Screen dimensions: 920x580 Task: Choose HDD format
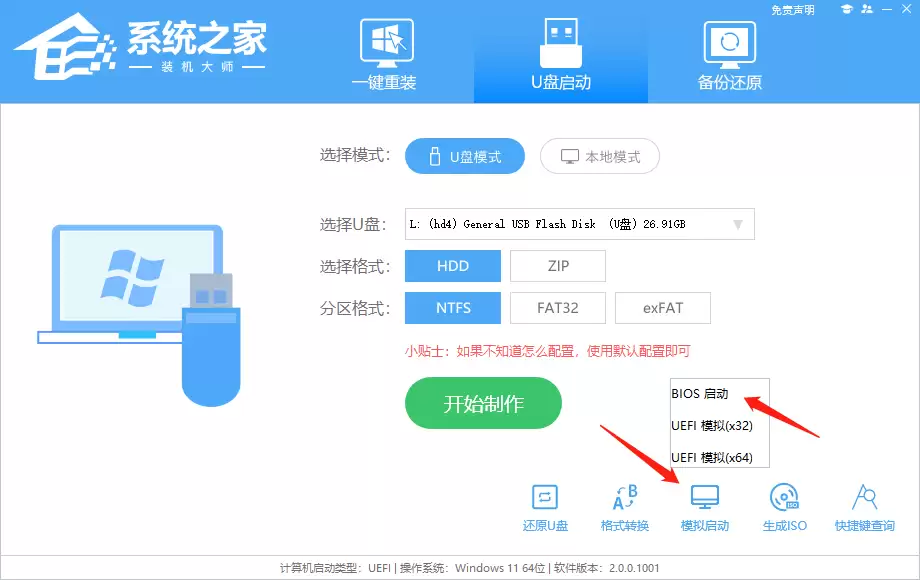tap(453, 266)
